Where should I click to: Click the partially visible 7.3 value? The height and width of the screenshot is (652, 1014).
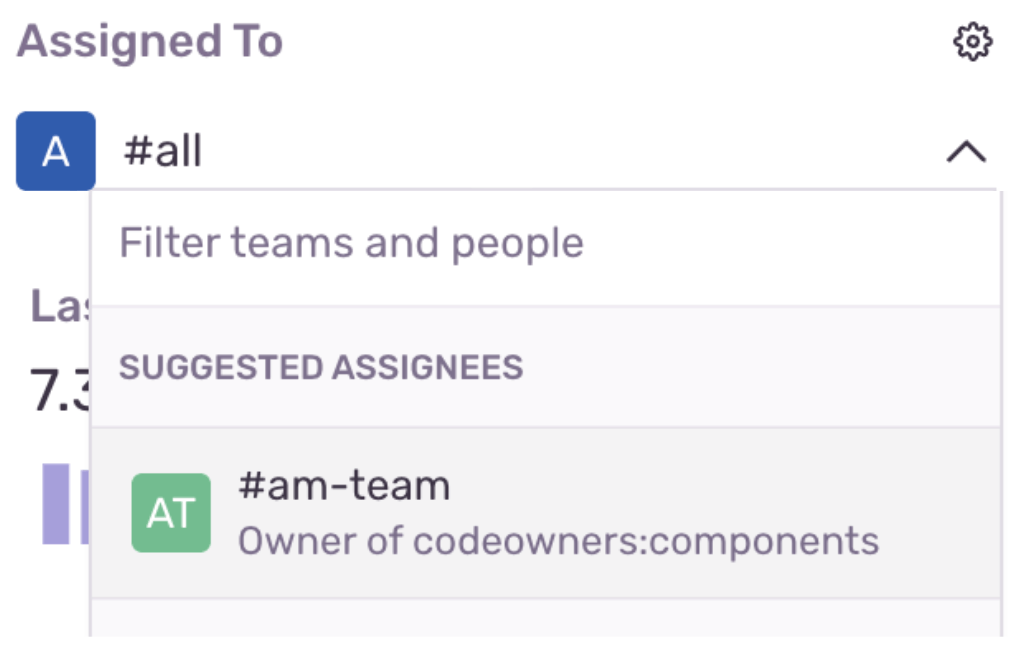point(58,390)
